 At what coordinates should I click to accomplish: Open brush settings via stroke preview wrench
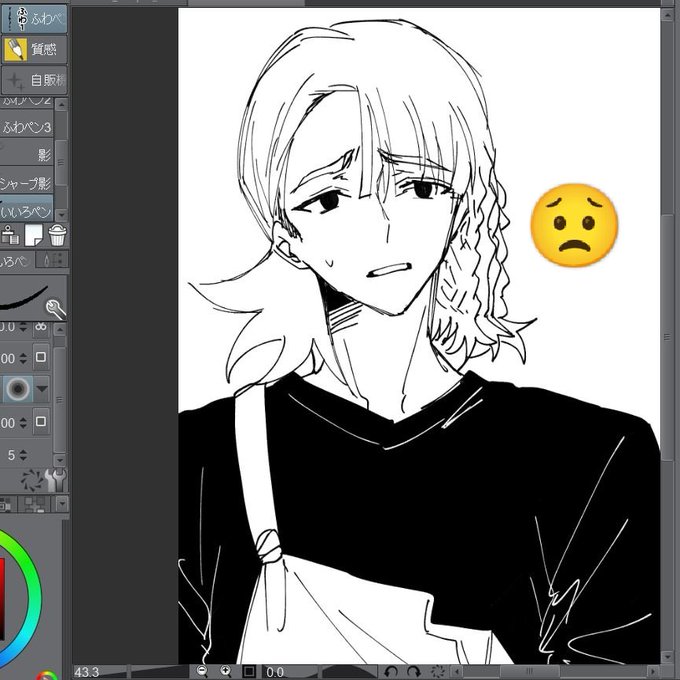56,308
